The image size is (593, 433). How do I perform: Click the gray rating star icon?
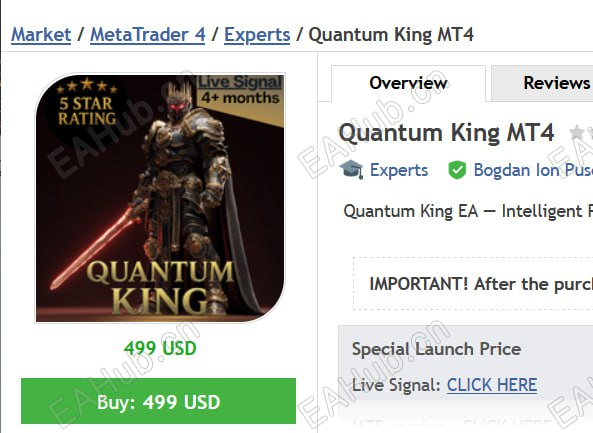point(577,133)
